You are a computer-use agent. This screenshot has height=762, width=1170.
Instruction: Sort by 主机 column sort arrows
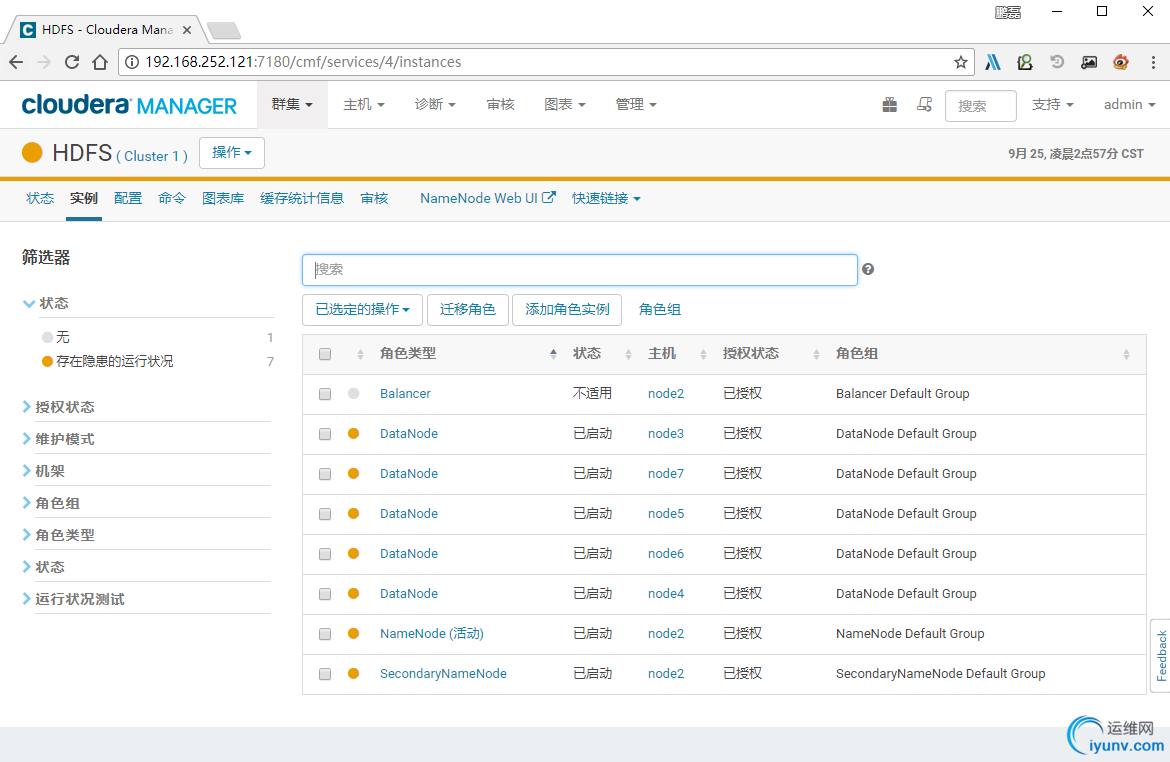[x=703, y=355]
